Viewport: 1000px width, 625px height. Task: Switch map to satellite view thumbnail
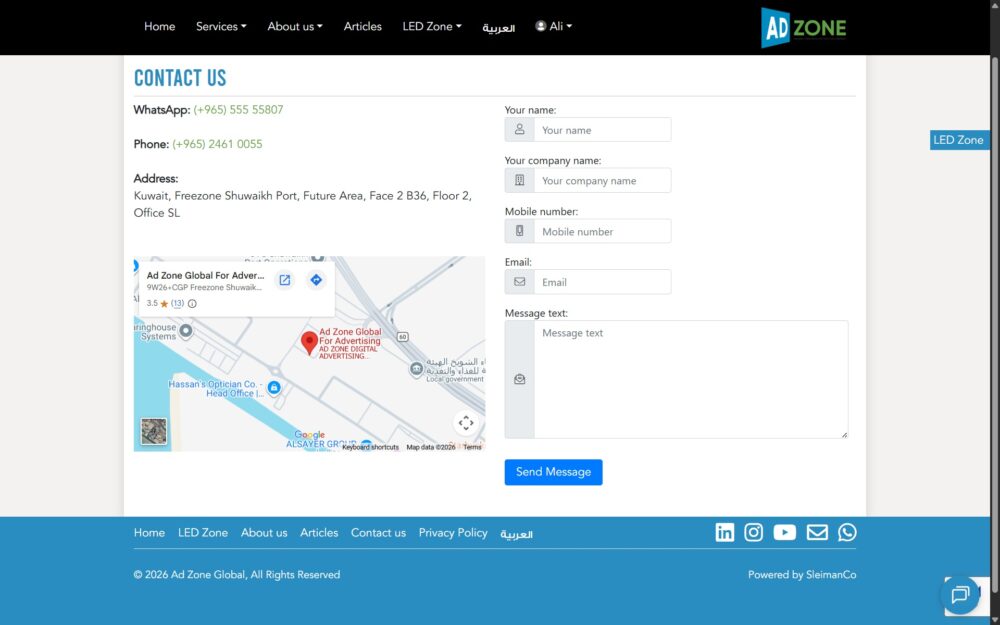point(154,432)
